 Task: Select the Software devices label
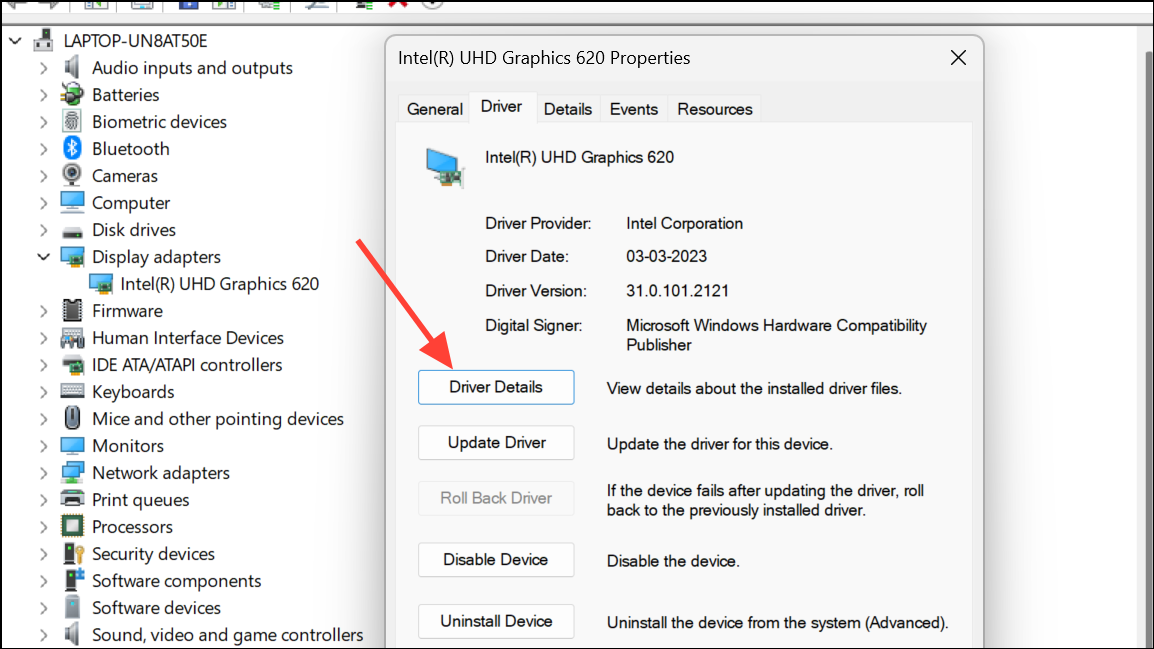click(156, 608)
